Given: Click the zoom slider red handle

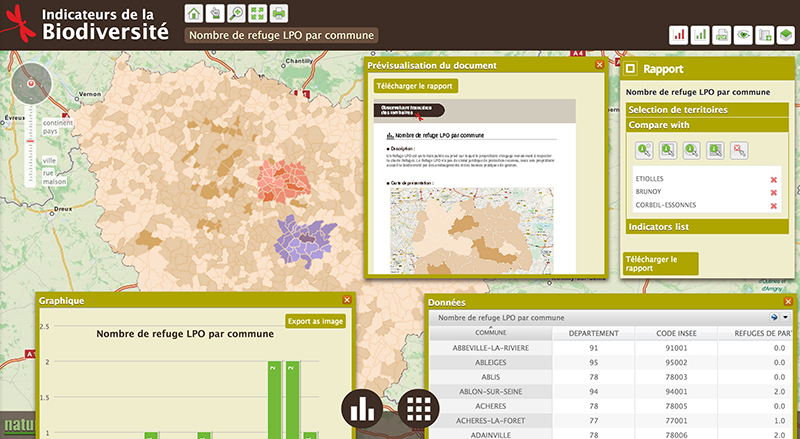Looking at the screenshot, I should coord(30,141).
